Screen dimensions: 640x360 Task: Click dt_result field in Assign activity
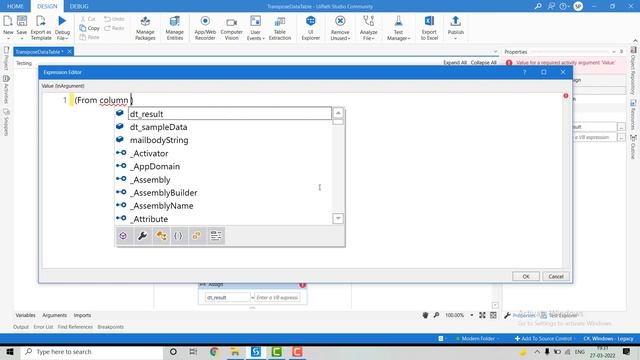pos(227,298)
